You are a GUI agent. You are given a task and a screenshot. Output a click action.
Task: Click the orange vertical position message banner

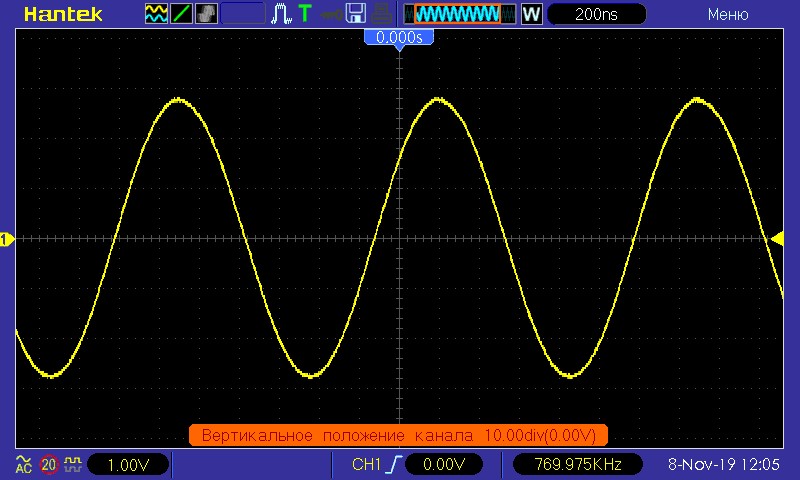pyautogui.click(x=398, y=435)
